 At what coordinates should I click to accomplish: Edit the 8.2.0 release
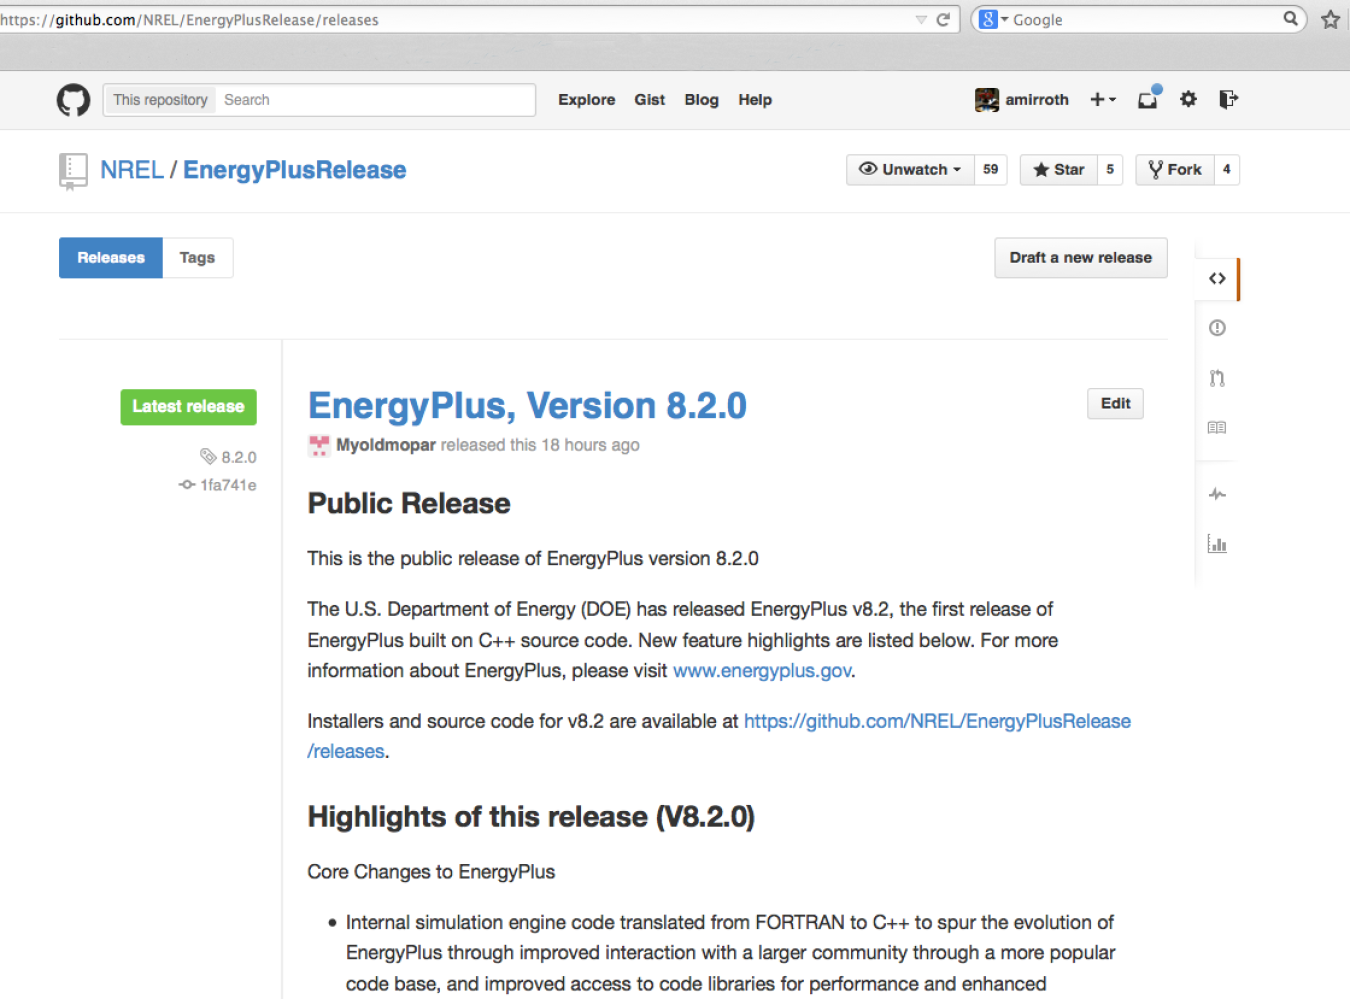[1115, 404]
